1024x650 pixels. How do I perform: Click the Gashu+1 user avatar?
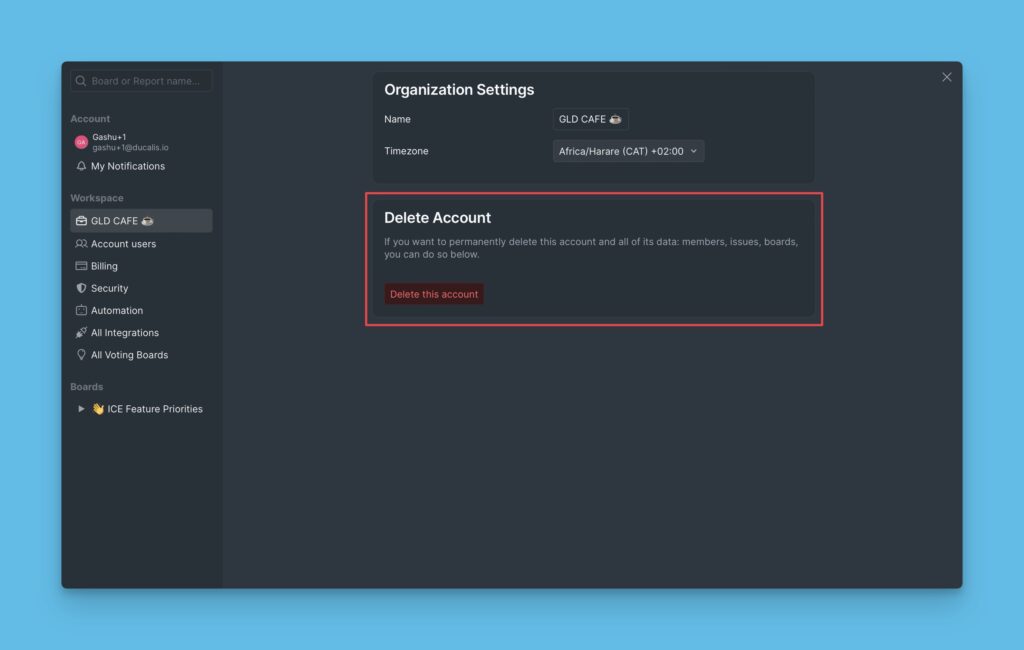pos(81,142)
